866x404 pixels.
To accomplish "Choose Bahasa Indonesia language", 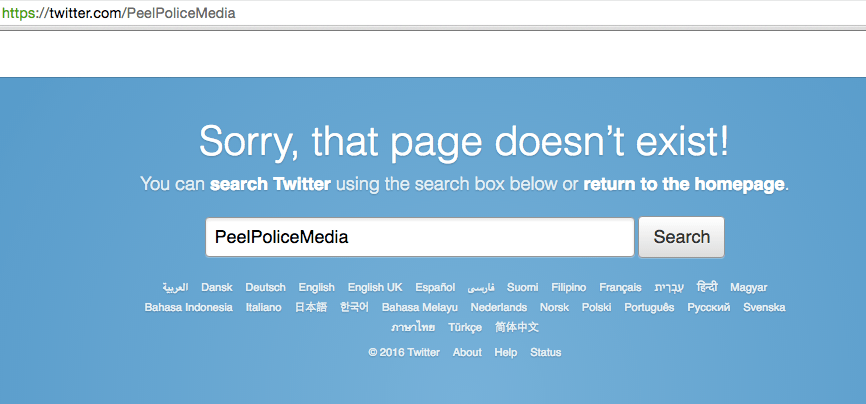I will (x=188, y=307).
